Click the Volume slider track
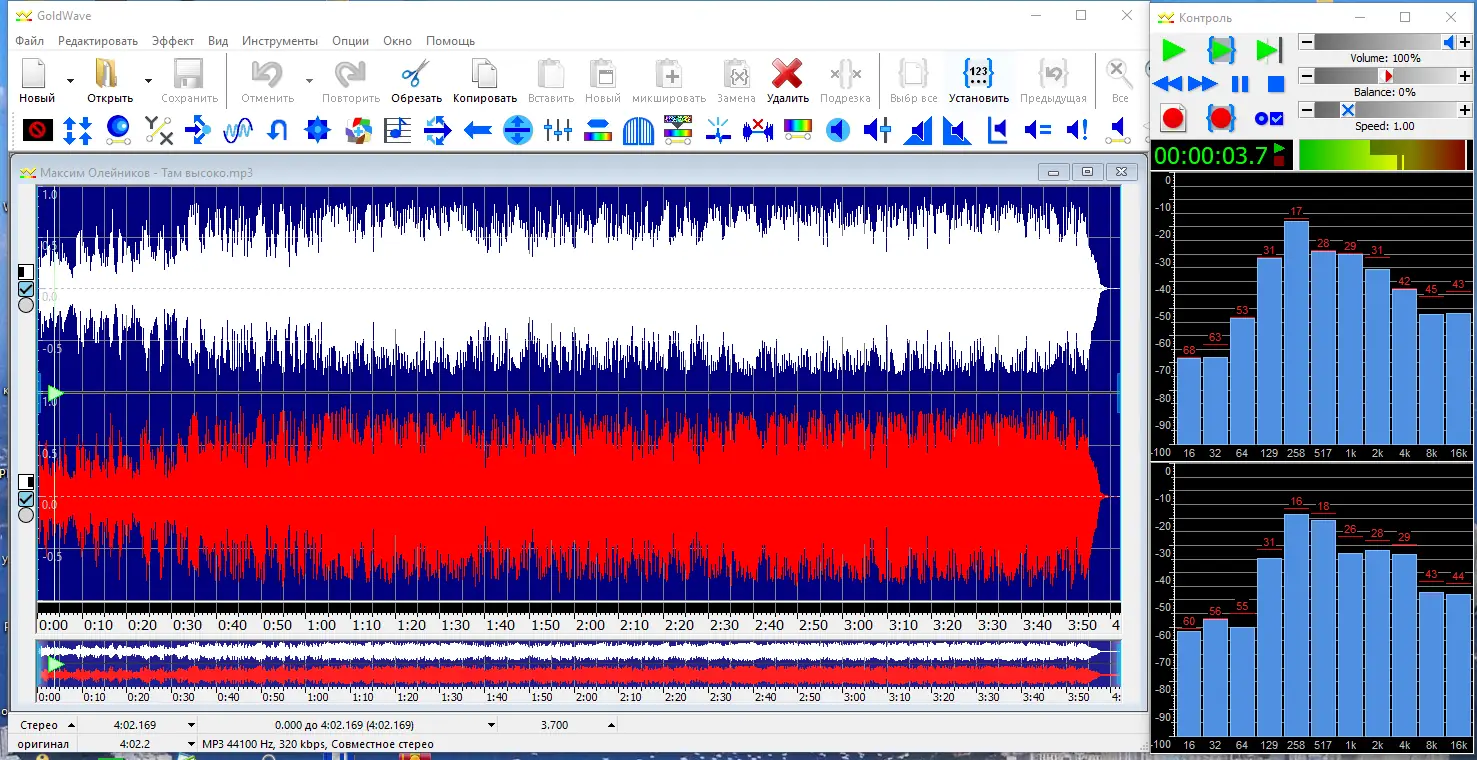 [1380, 42]
